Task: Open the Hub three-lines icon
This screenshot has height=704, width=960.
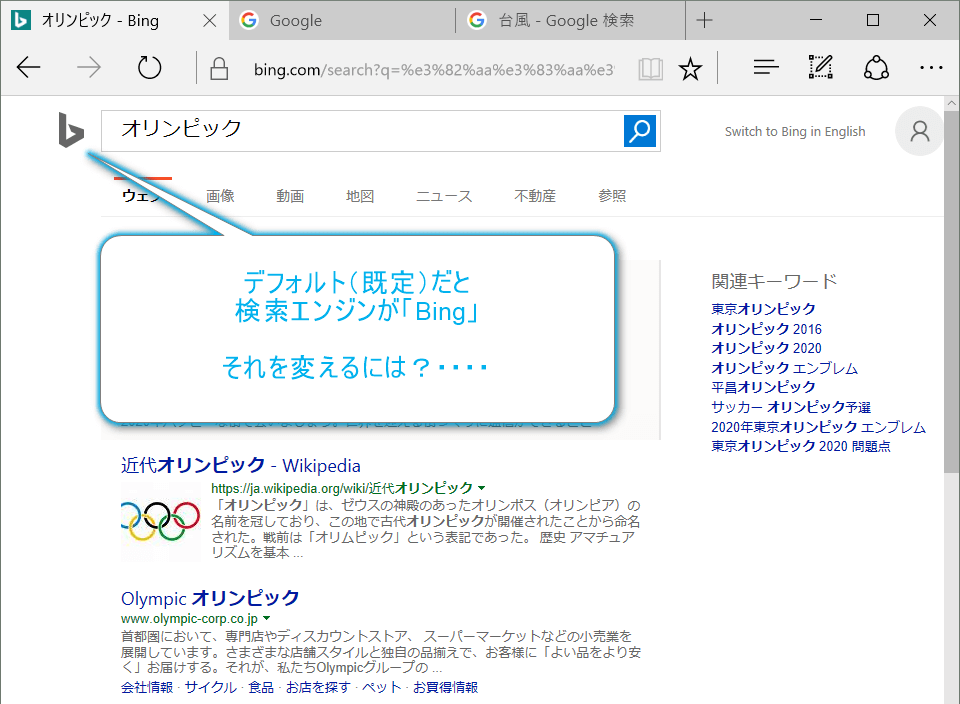Action: 766,68
